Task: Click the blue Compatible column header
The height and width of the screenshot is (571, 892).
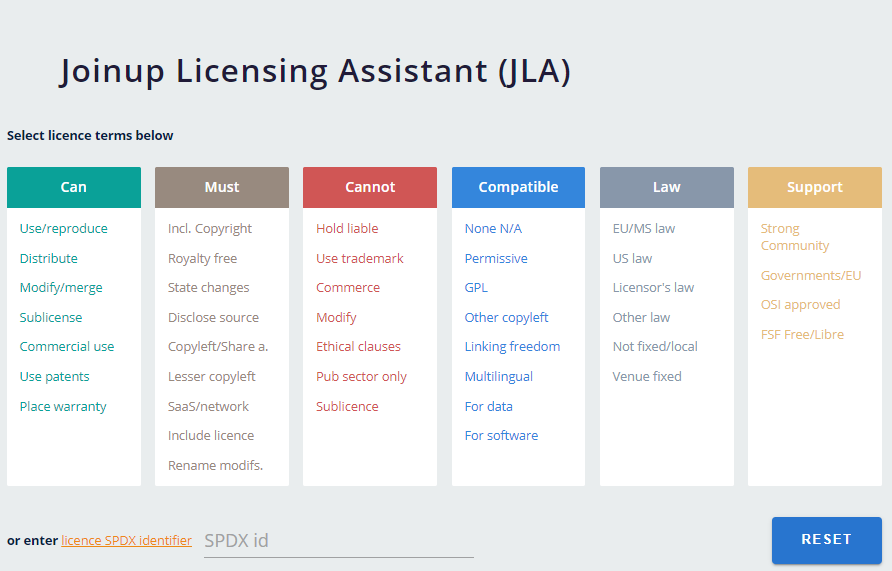Action: [518, 187]
